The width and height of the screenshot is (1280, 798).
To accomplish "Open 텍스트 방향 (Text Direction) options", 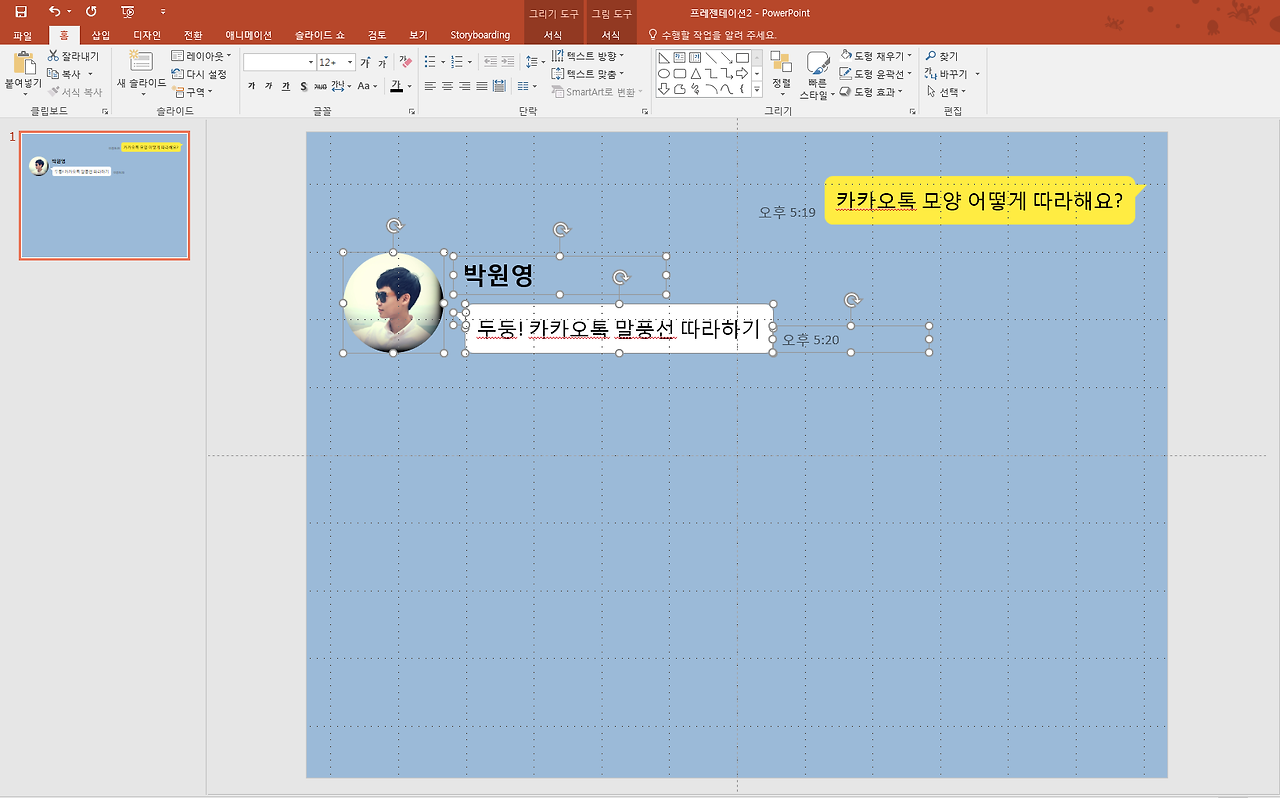I will (588, 56).
